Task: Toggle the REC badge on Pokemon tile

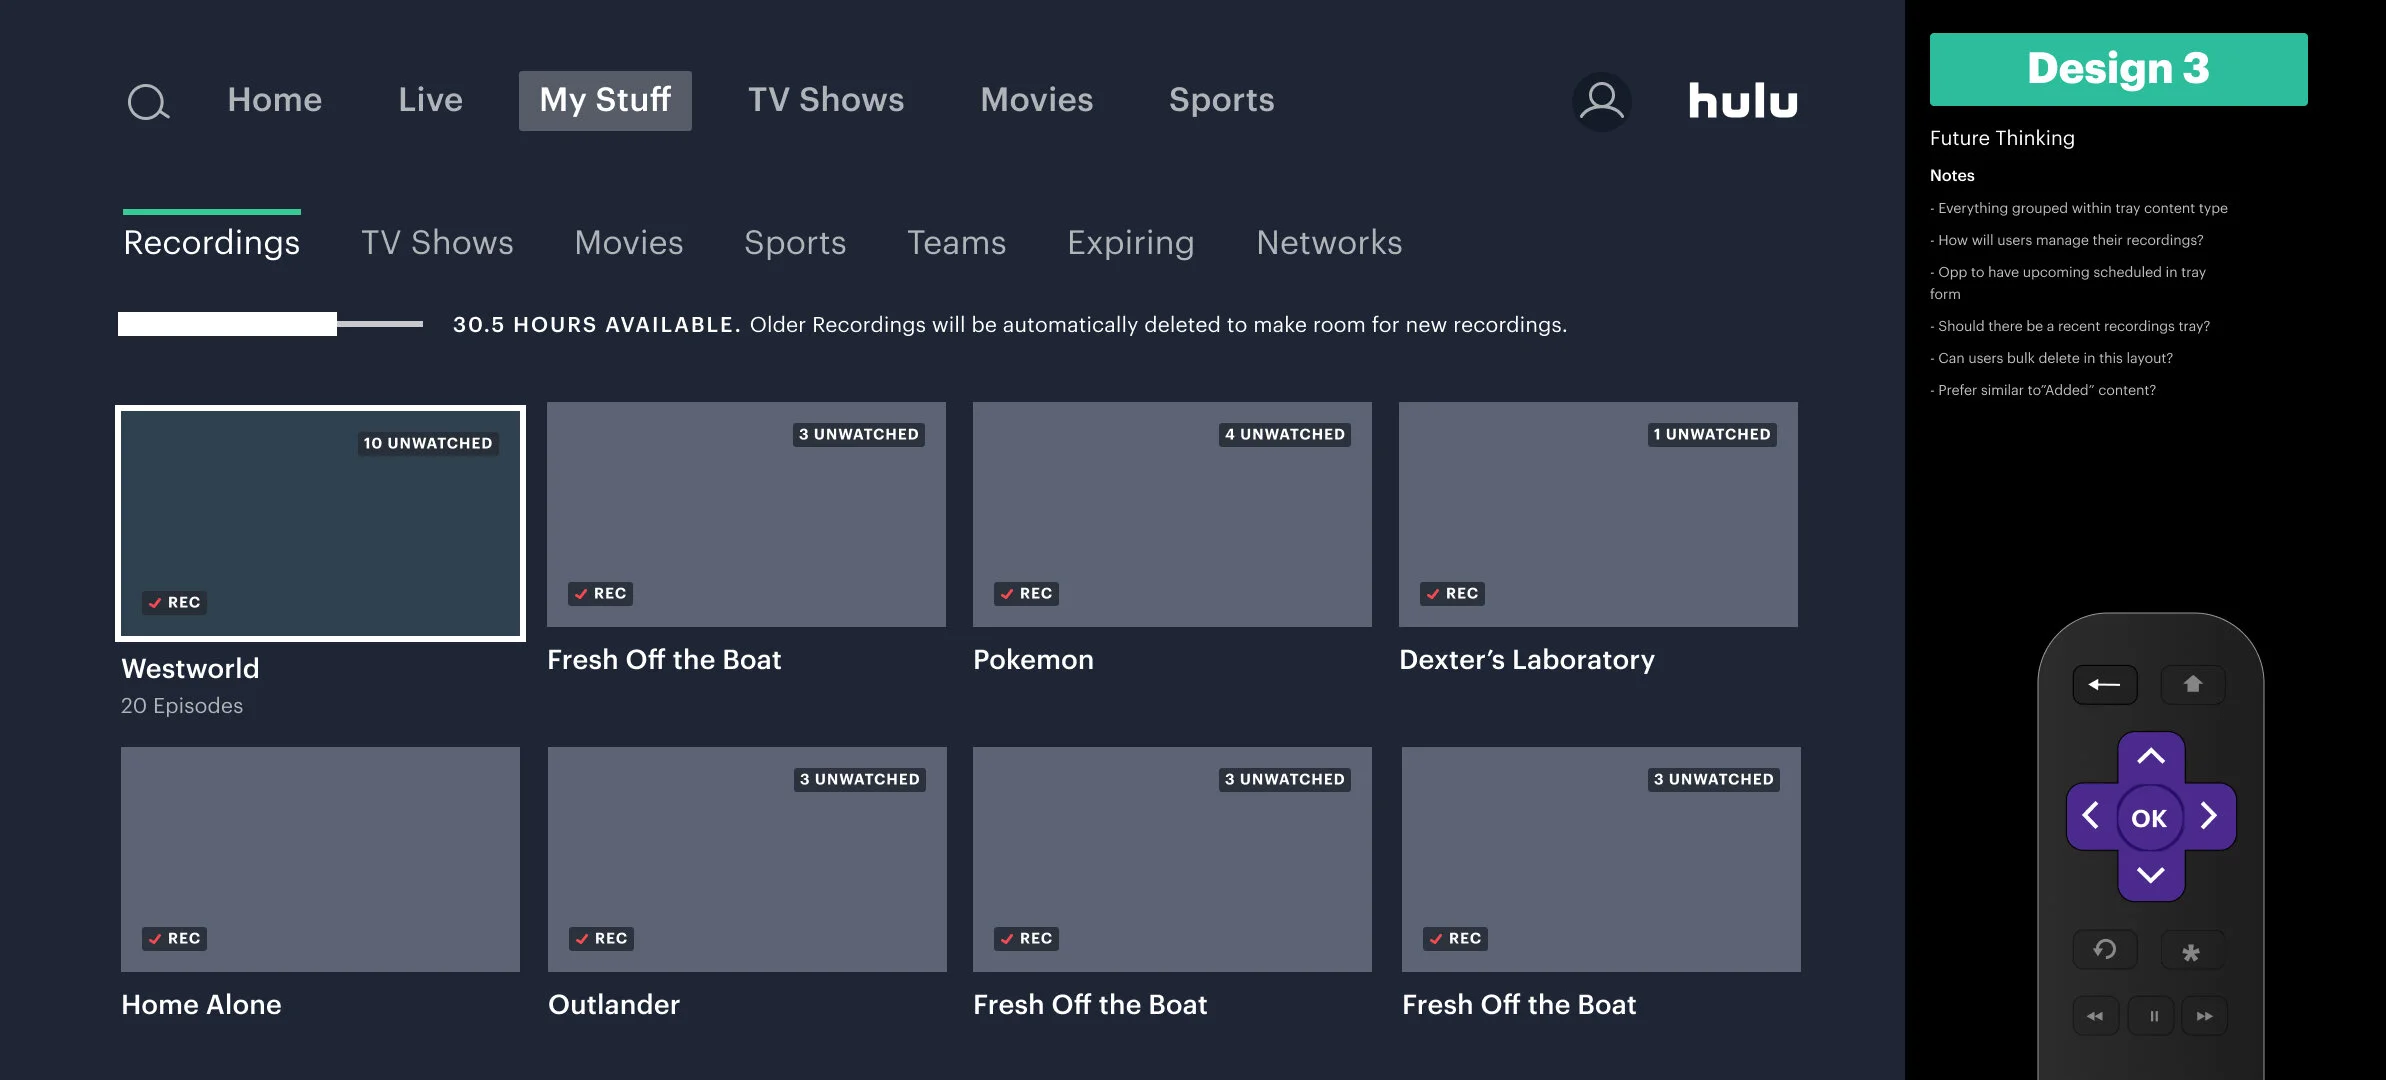Action: (x=1026, y=593)
